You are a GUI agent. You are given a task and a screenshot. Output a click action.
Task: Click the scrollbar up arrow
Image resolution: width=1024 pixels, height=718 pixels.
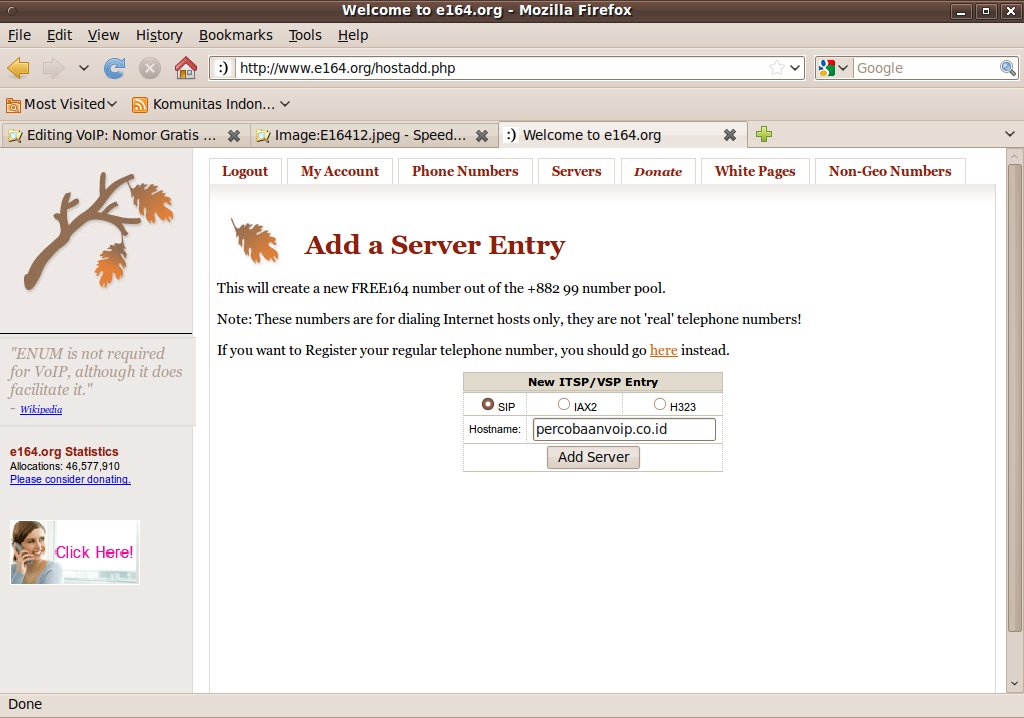(1014, 156)
